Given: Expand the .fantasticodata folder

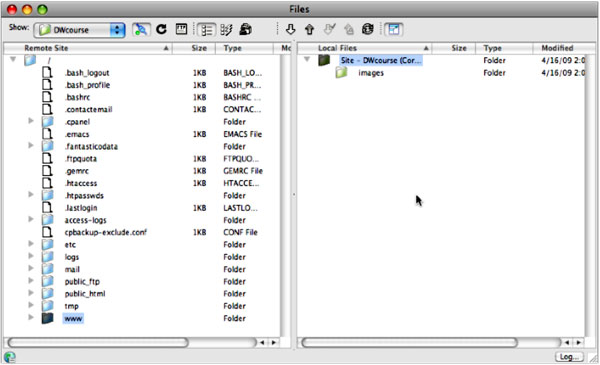Looking at the screenshot, I should [31, 146].
